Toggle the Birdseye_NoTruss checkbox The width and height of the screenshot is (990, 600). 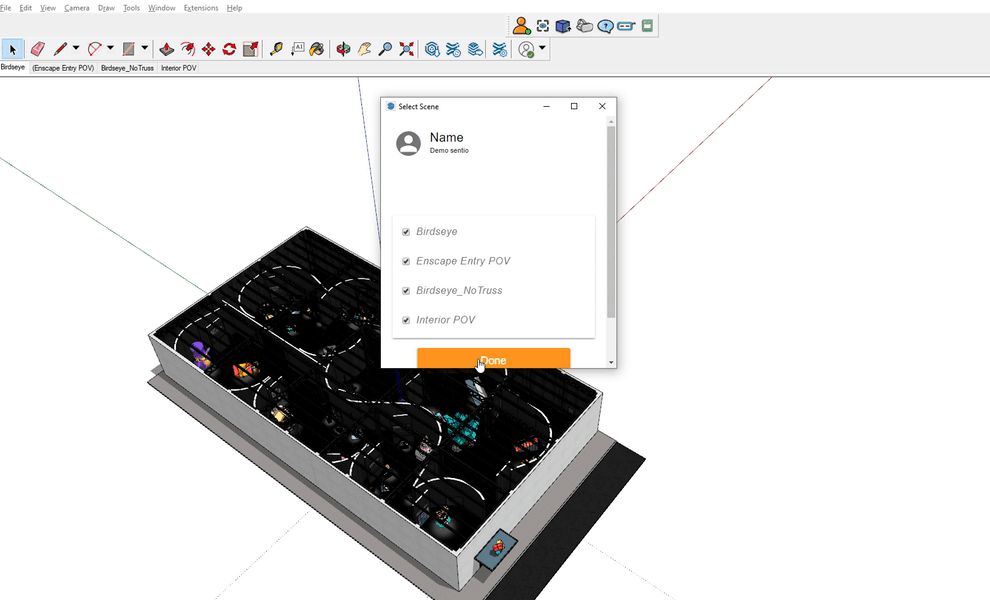[406, 291]
